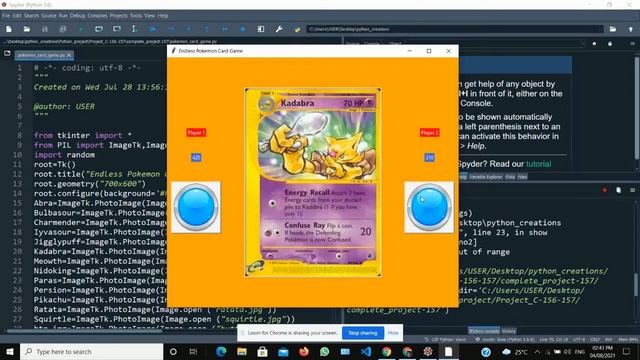Open the Help menu

(x=163, y=16)
